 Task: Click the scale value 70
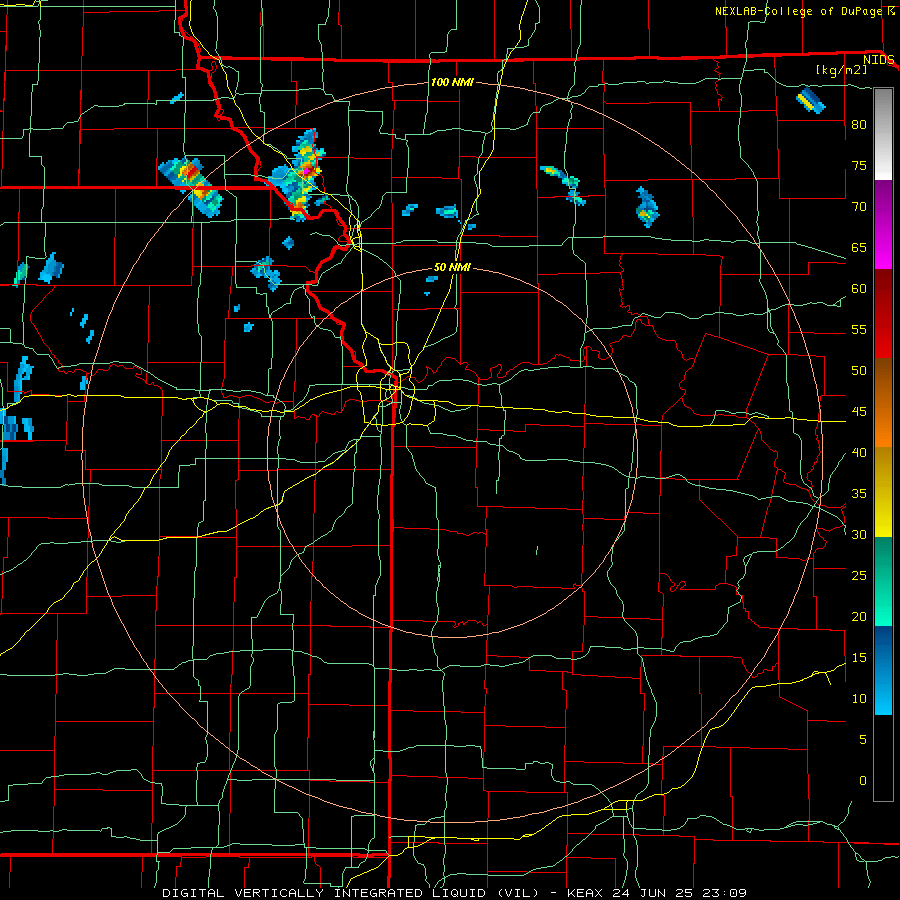[x=859, y=207]
